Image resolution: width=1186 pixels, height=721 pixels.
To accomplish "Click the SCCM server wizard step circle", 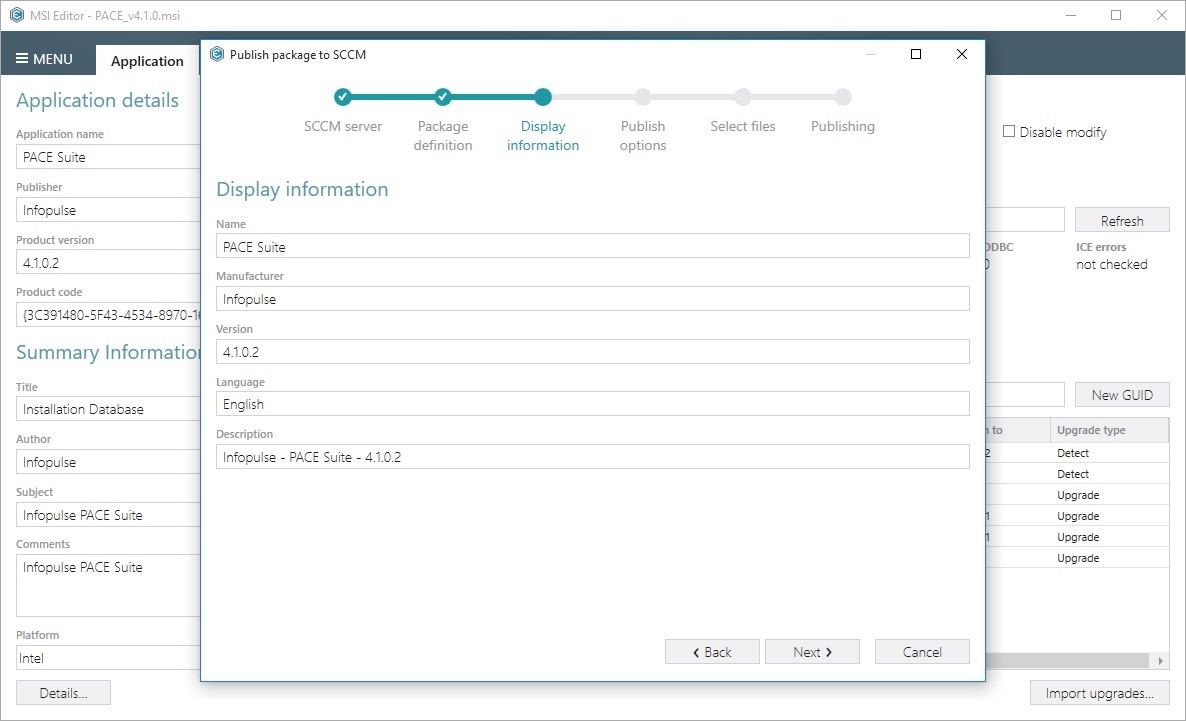I will pos(343,97).
